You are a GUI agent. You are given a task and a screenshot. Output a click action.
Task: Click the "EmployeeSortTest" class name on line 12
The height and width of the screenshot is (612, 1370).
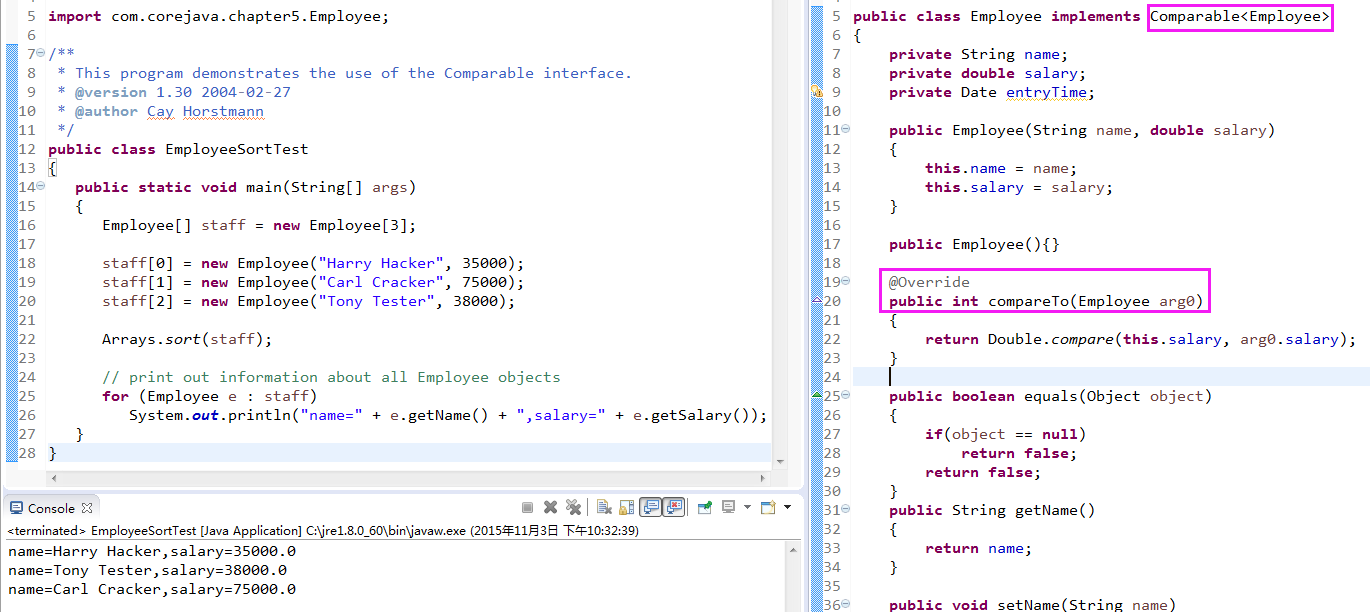[x=237, y=149]
